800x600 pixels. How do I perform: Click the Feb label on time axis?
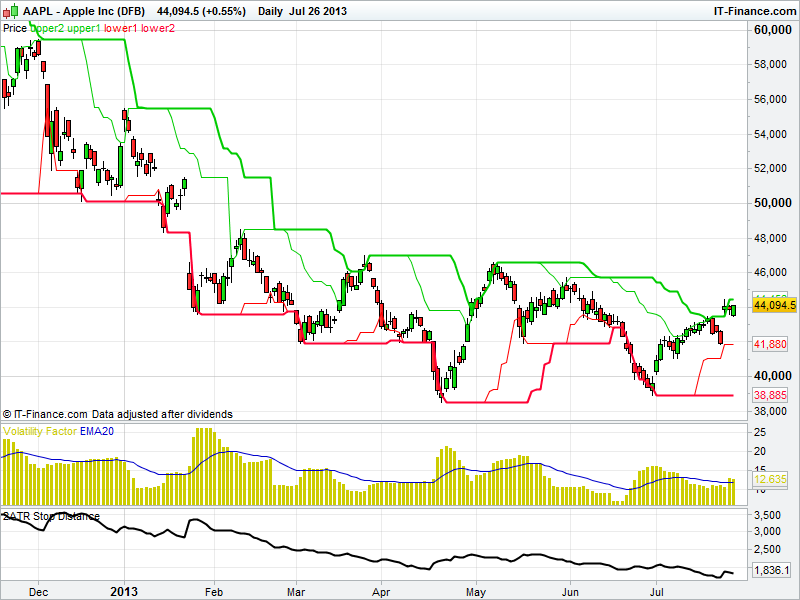tap(214, 592)
